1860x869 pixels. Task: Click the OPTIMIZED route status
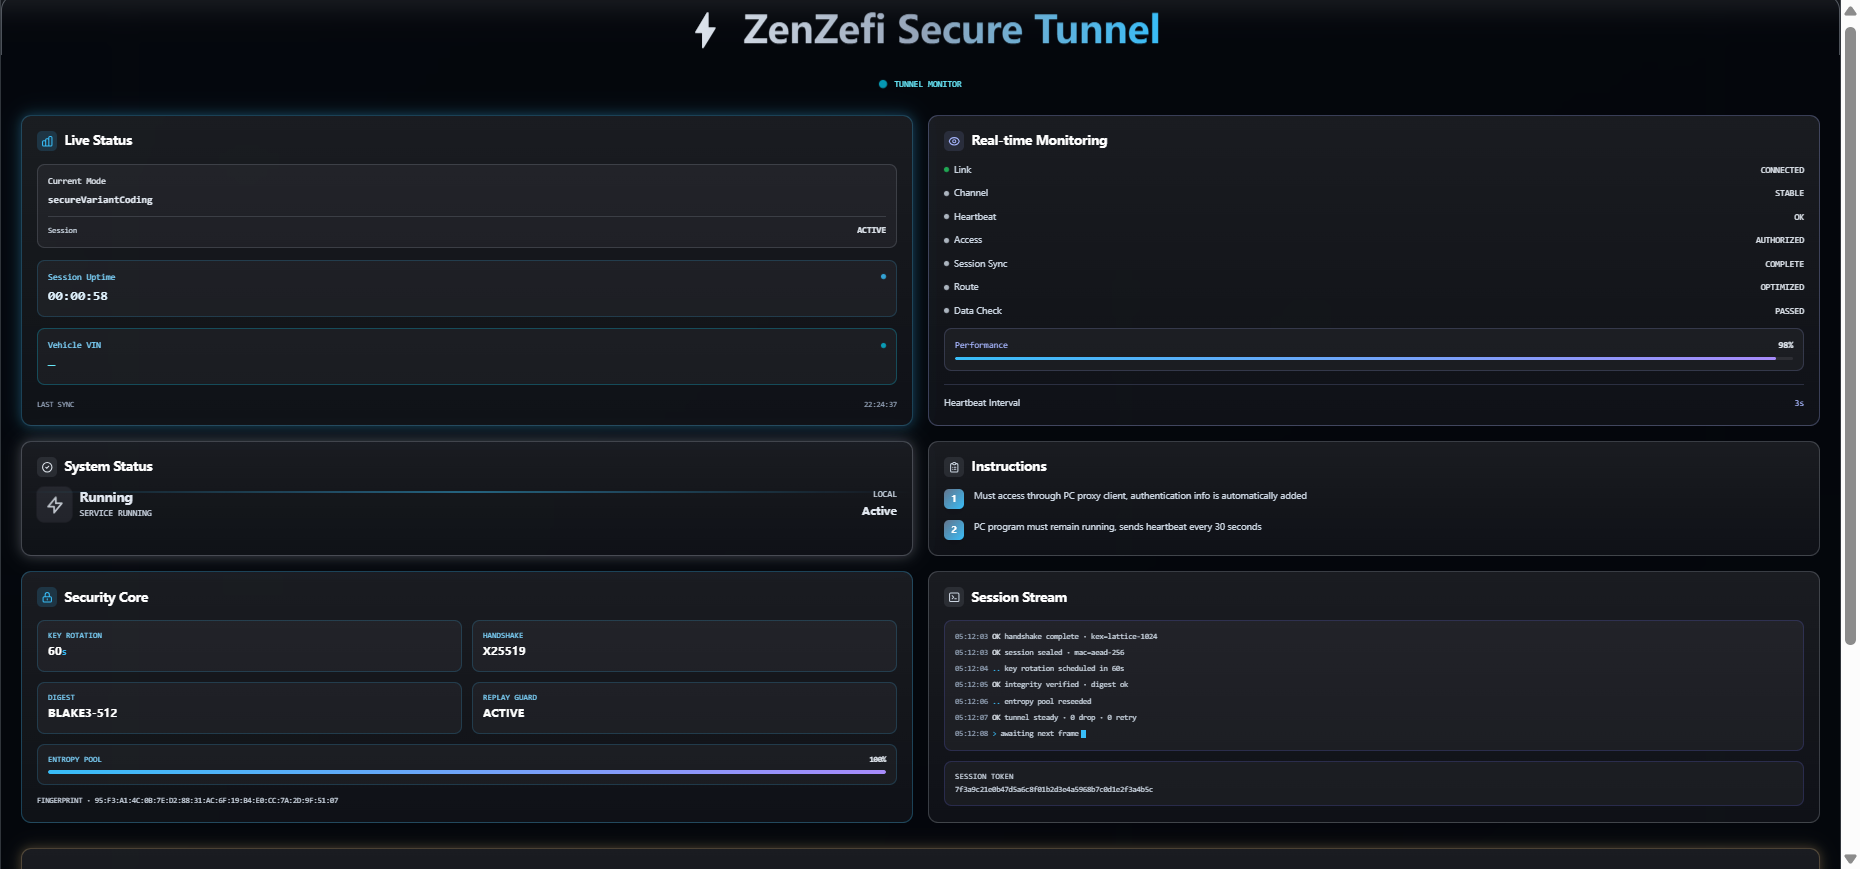[x=1782, y=287]
